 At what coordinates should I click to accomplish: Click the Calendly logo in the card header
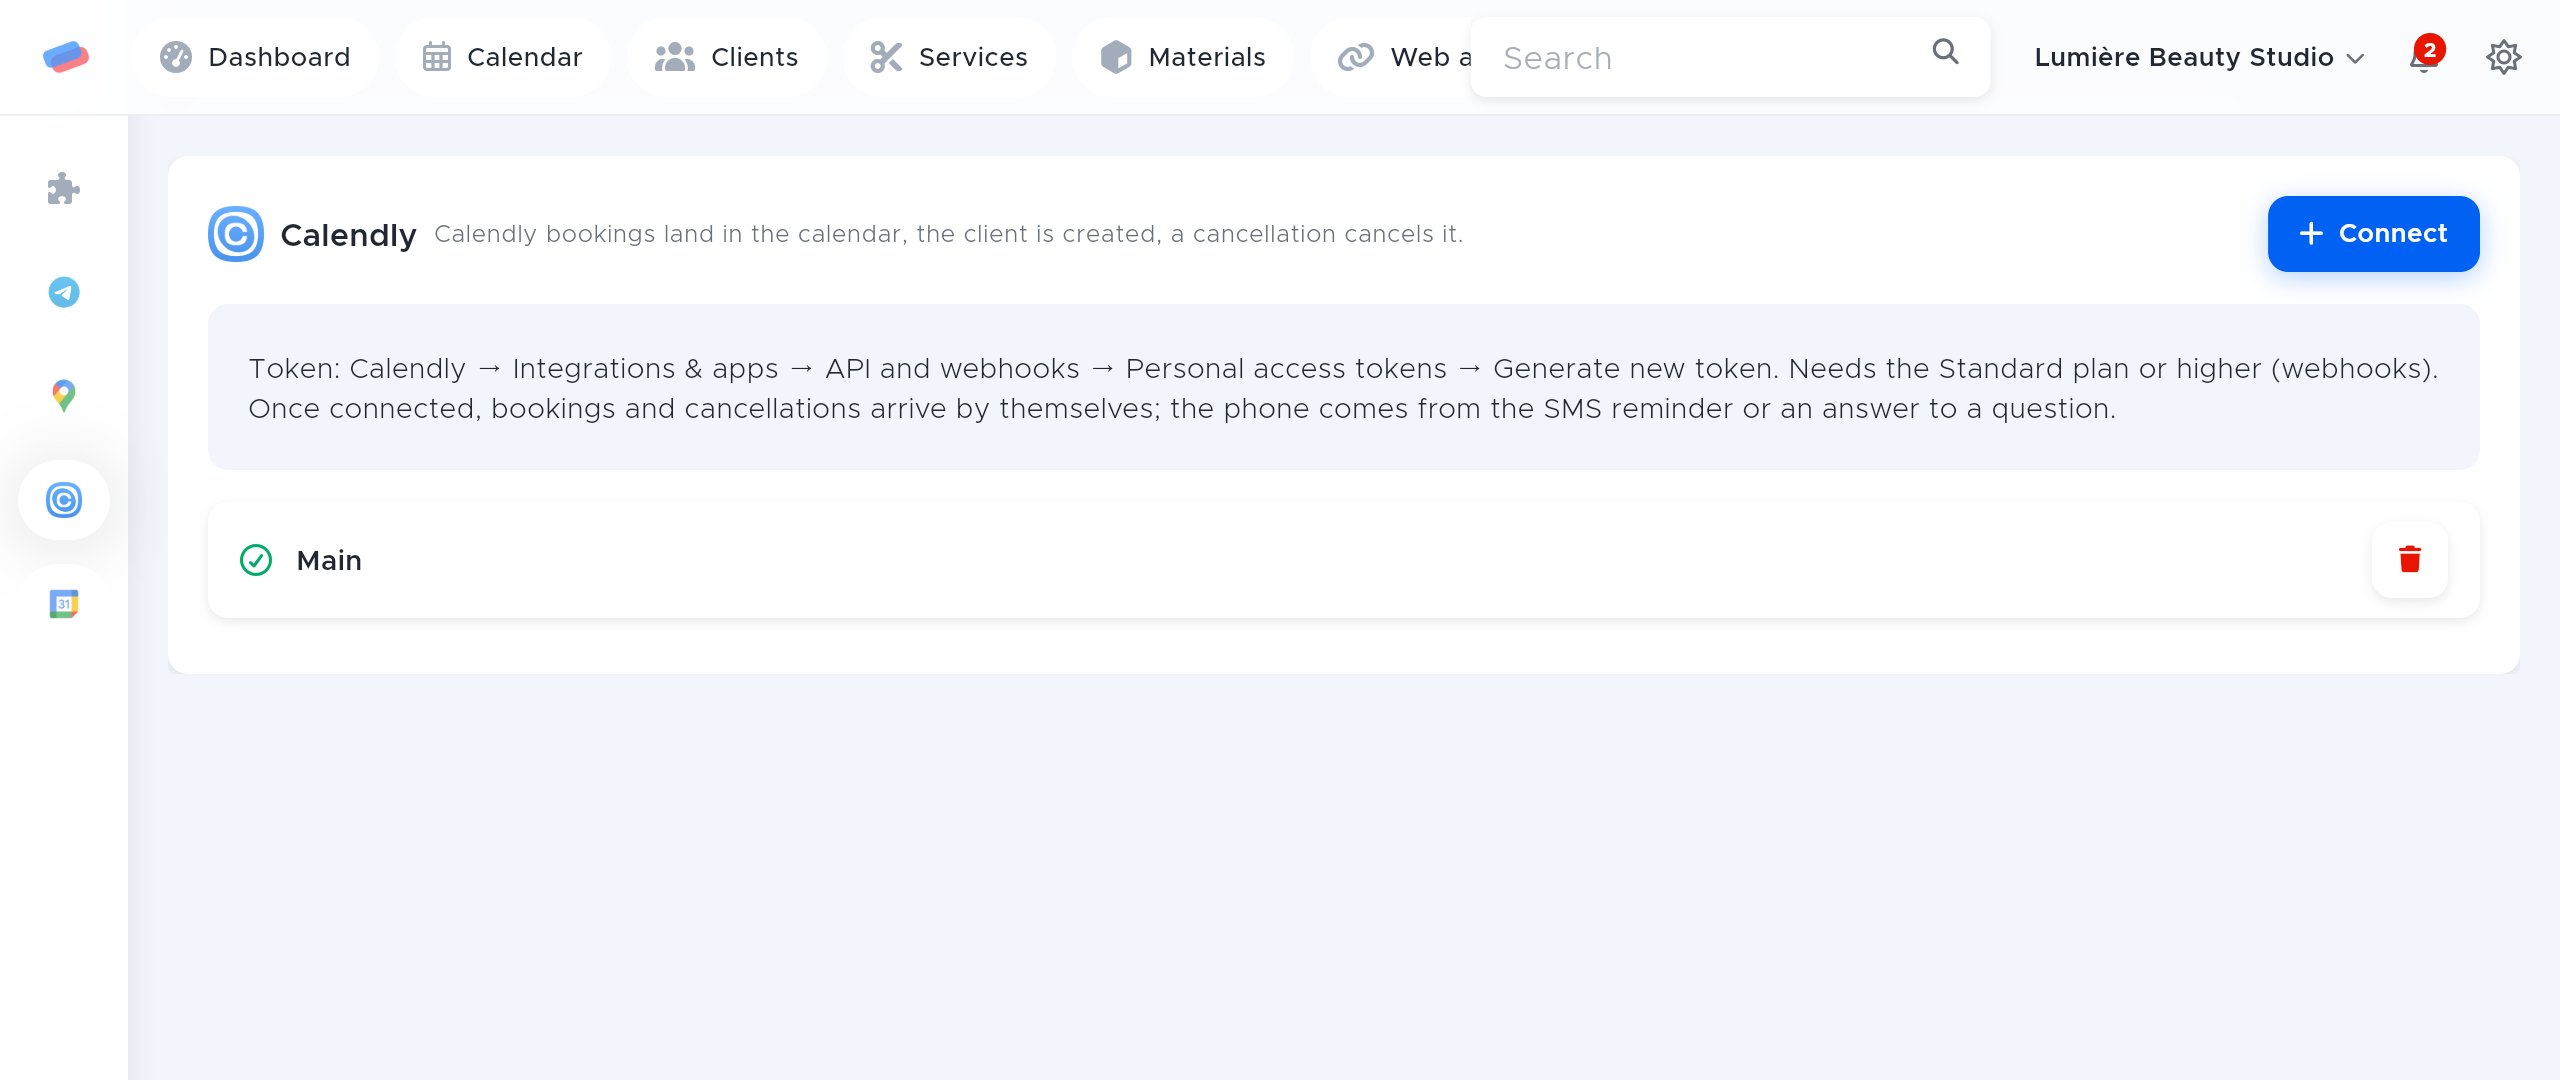[236, 234]
